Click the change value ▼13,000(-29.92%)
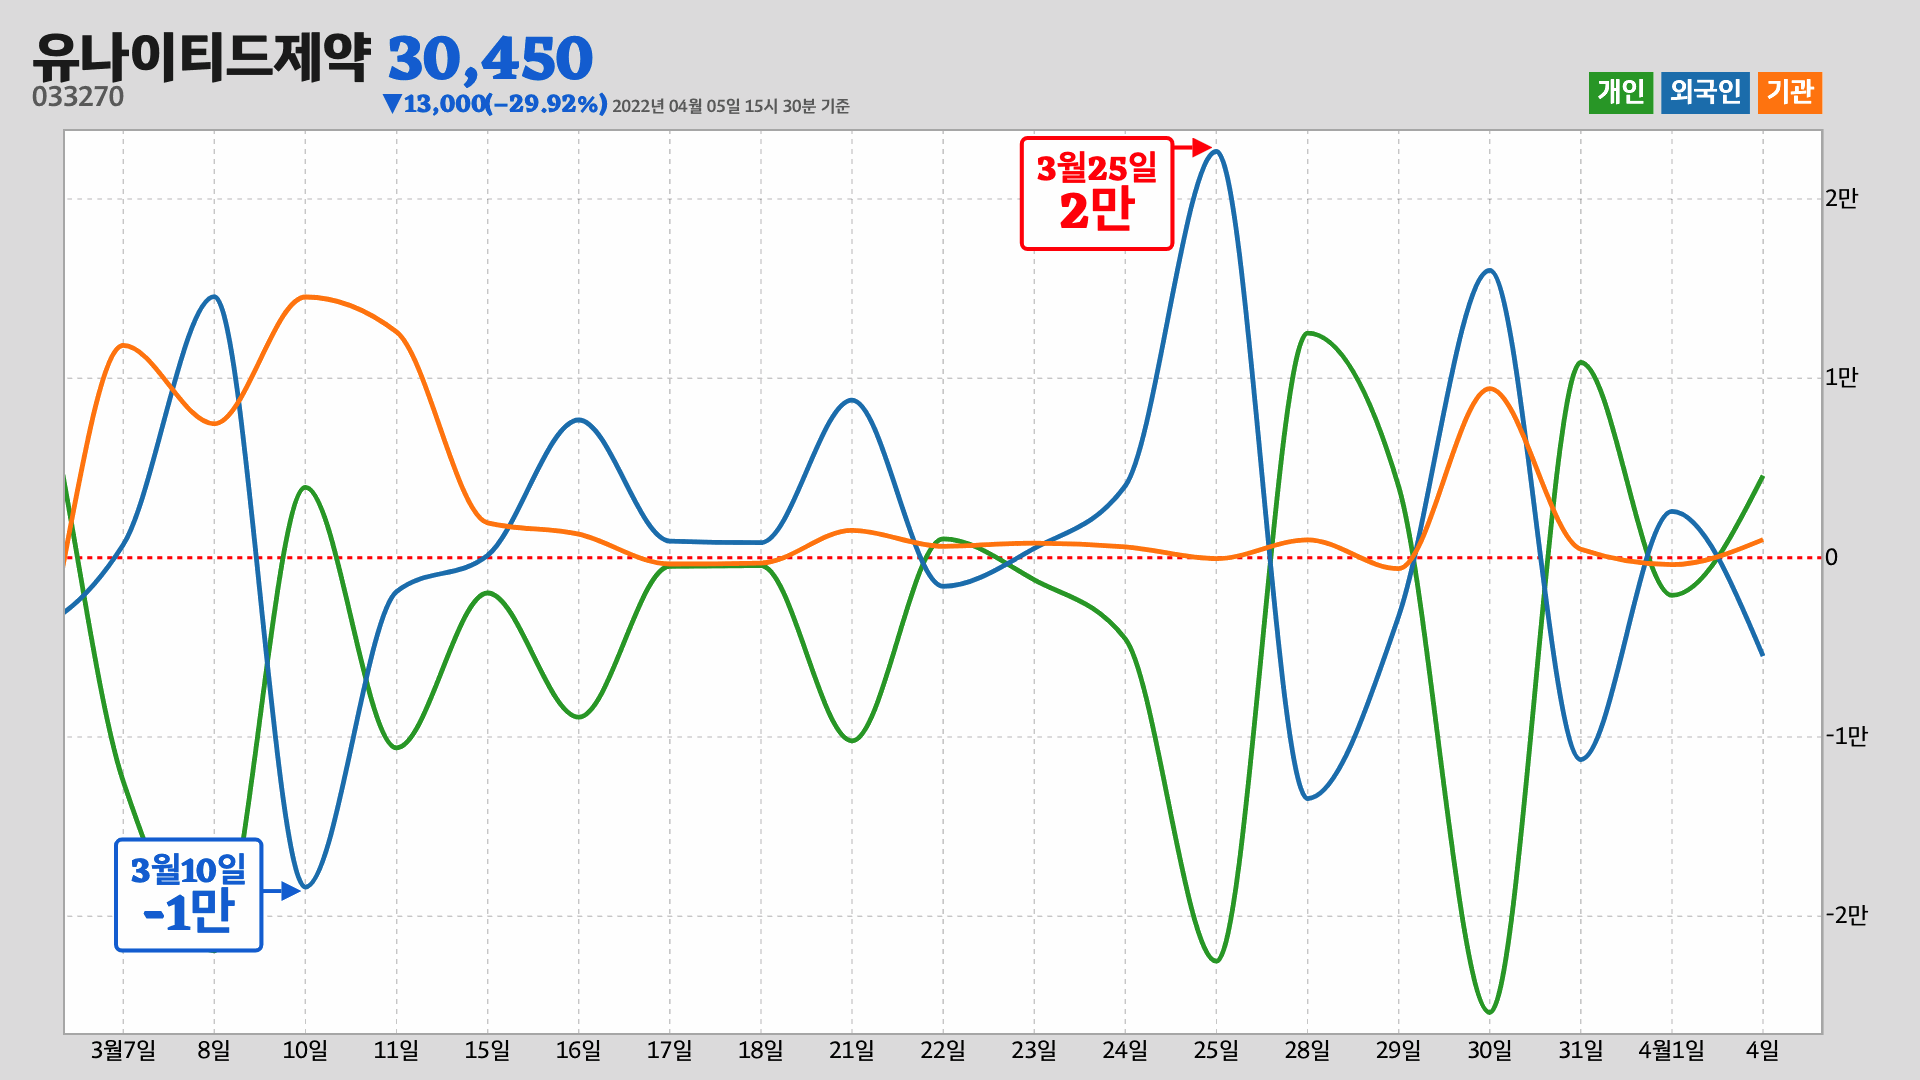This screenshot has width=1920, height=1080. click(495, 104)
